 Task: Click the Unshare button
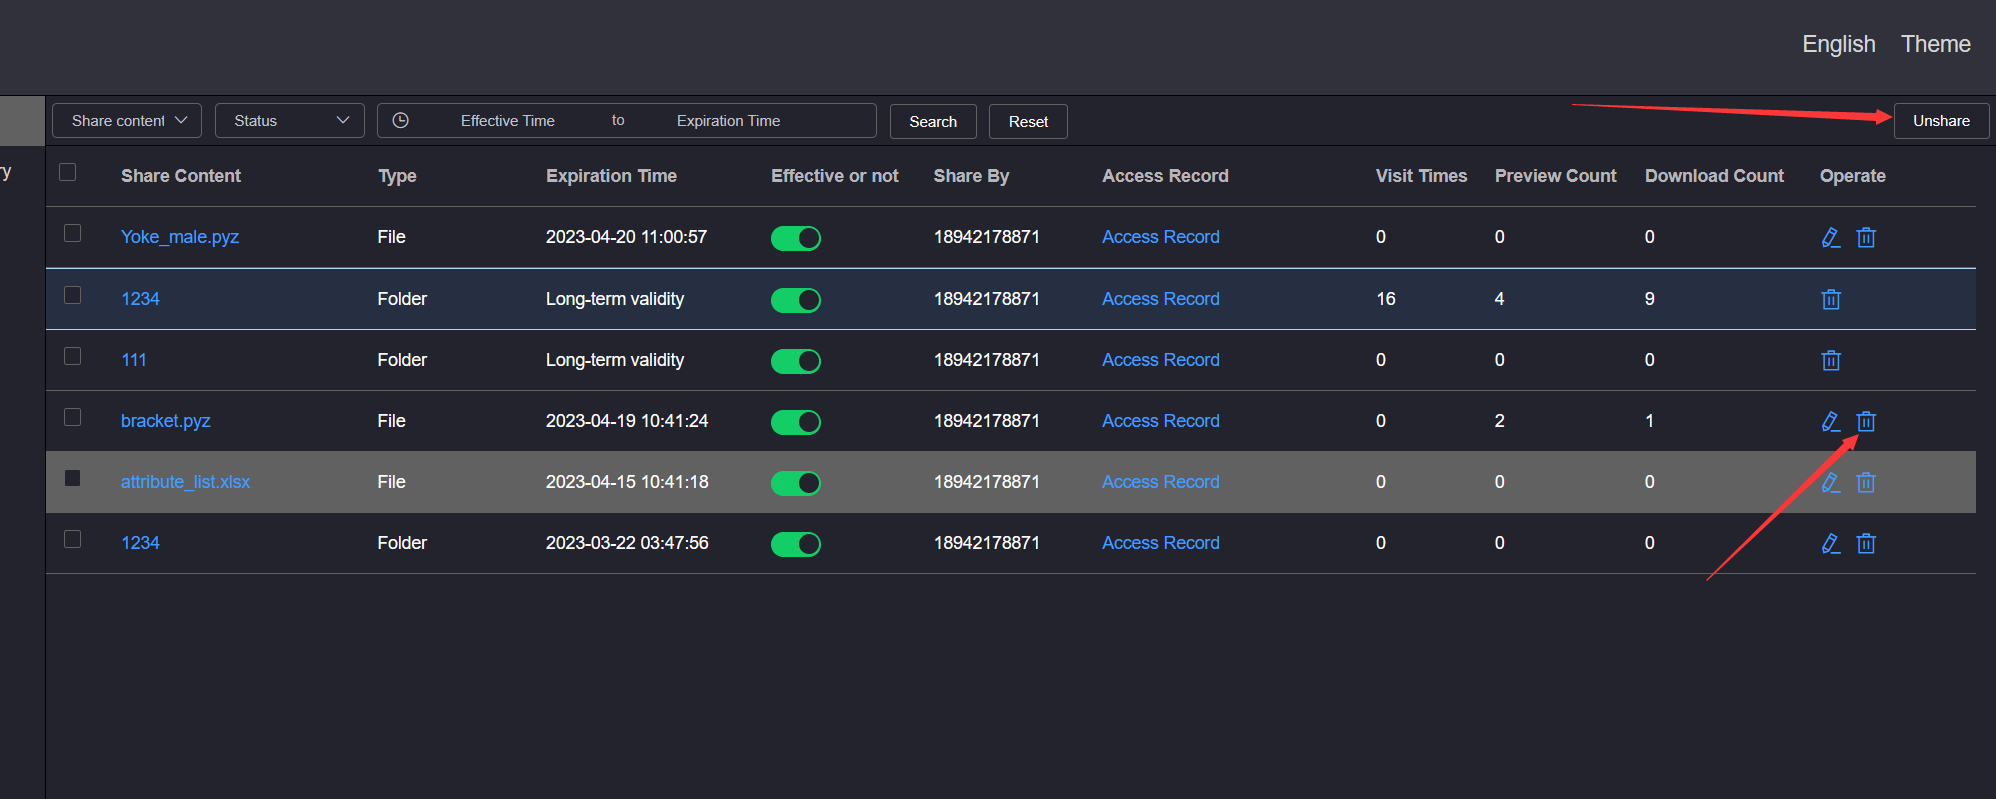(1941, 120)
